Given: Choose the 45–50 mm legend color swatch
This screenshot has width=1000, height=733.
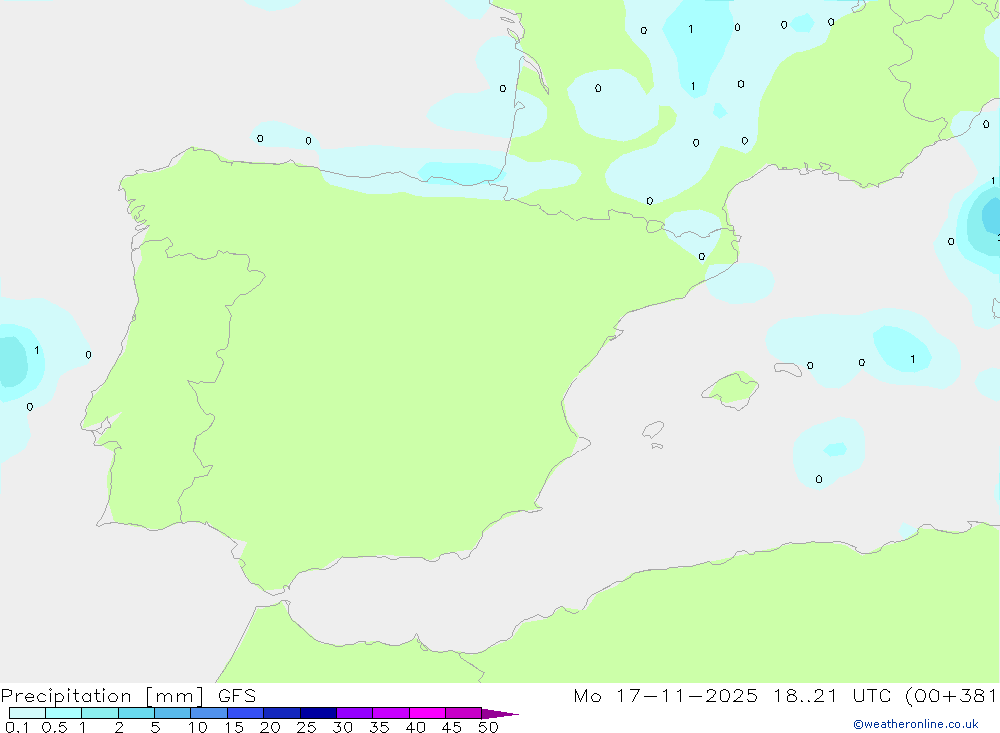Looking at the screenshot, I should click(x=464, y=713).
